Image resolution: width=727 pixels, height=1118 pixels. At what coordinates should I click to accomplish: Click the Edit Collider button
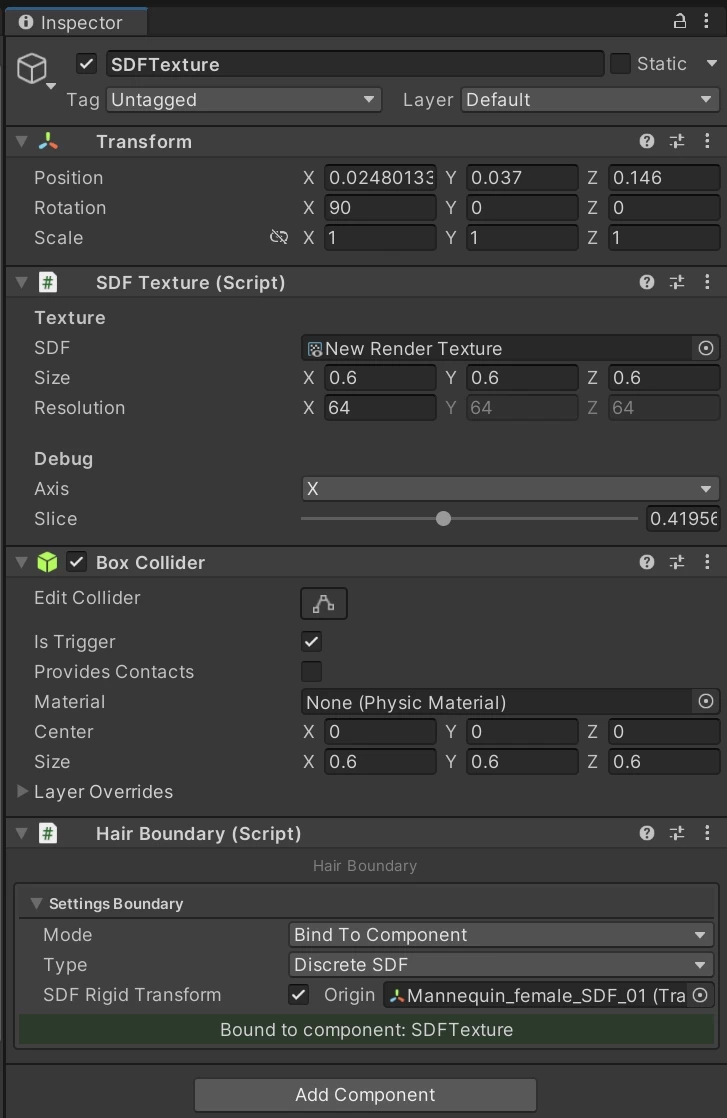pyautogui.click(x=323, y=603)
